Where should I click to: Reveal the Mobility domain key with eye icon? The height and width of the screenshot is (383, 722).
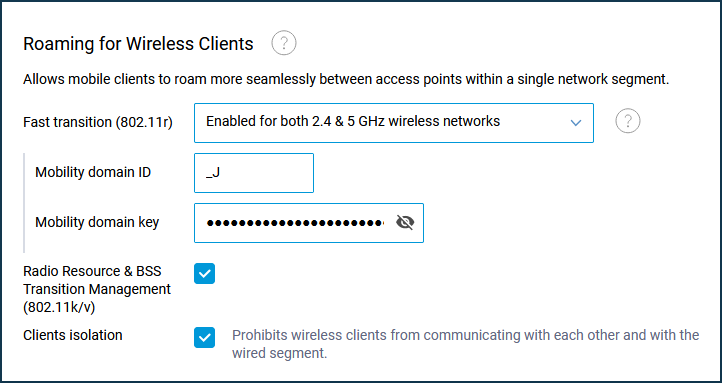pos(405,223)
